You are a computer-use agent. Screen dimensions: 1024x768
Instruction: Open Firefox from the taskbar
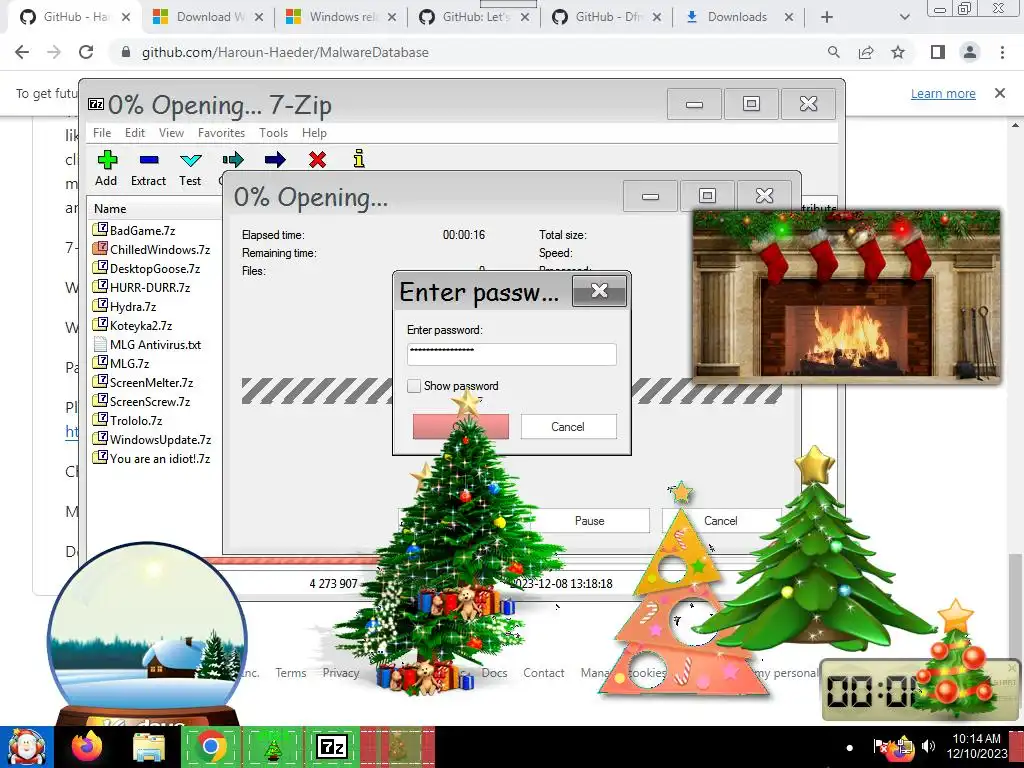87,746
